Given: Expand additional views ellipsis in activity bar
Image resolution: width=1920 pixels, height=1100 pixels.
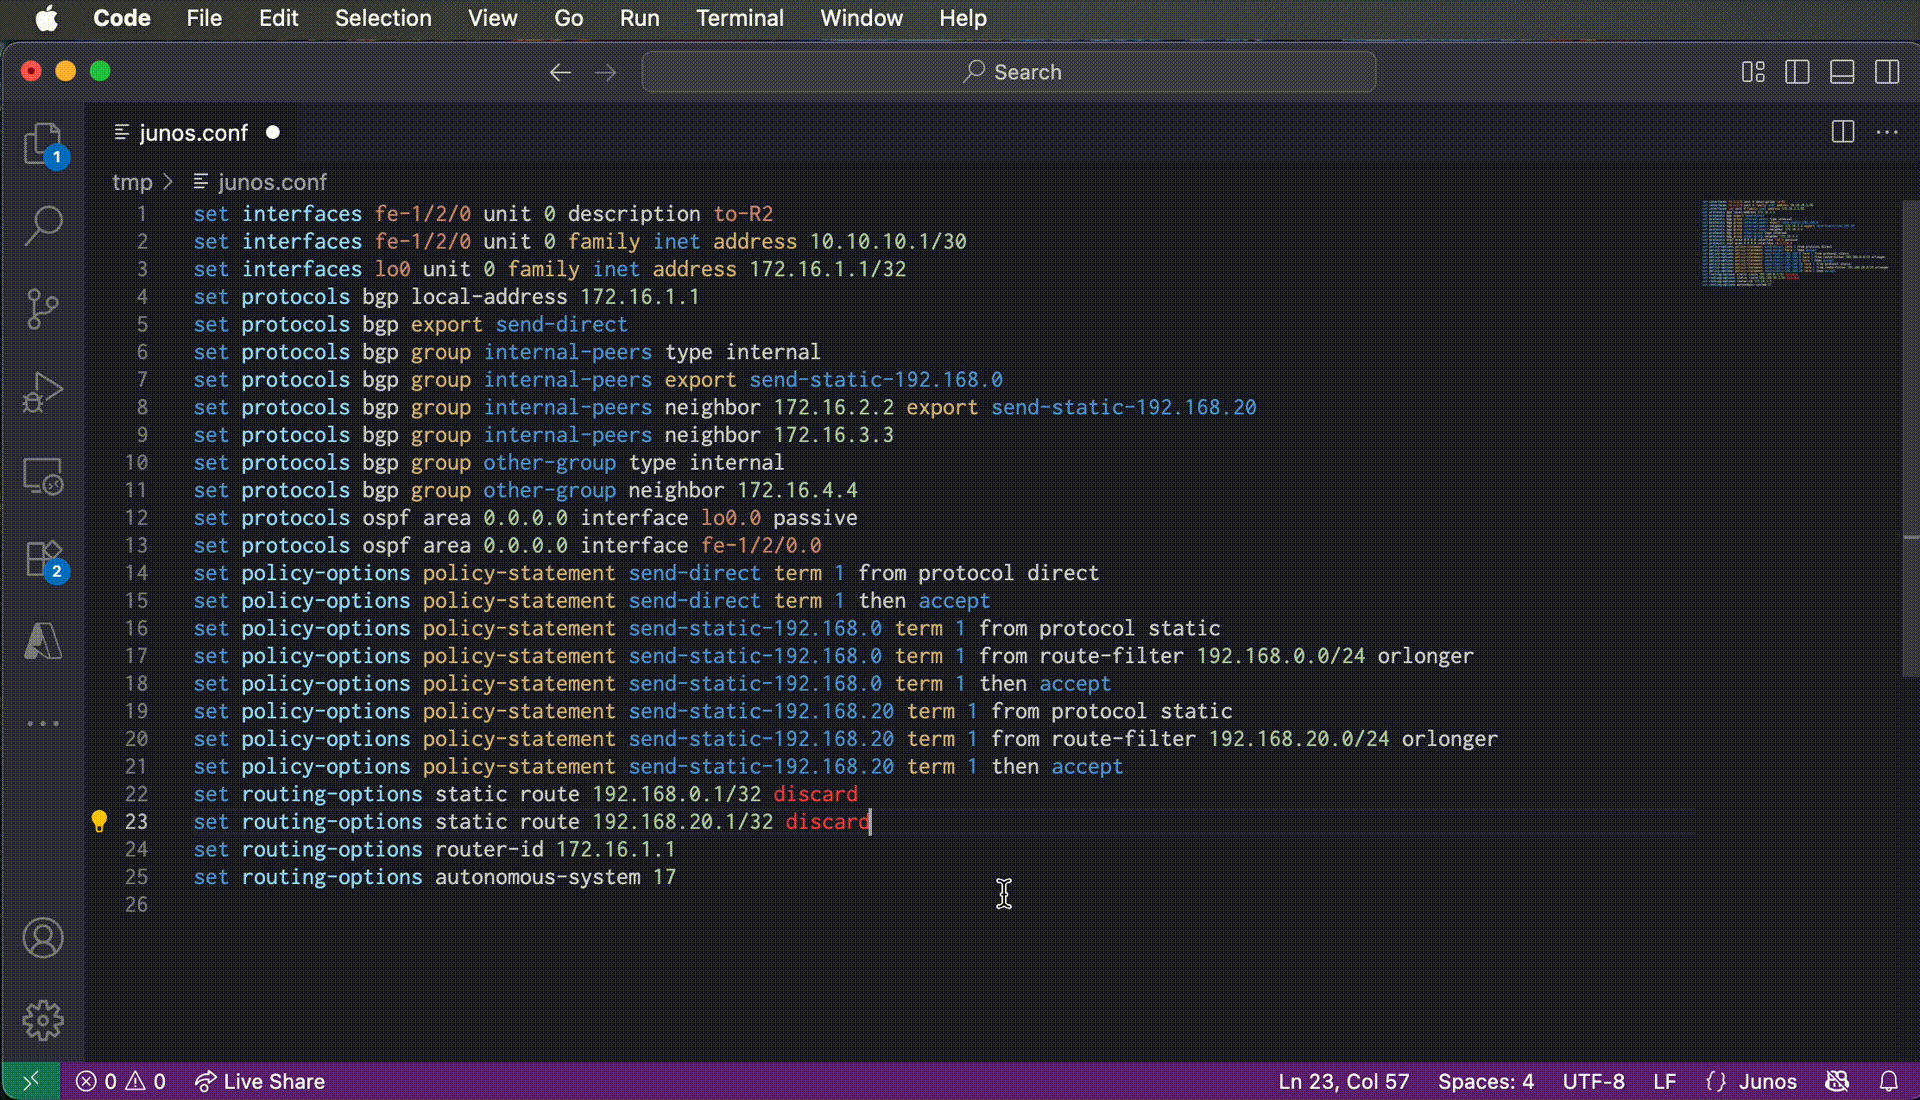Looking at the screenshot, I should 43,723.
